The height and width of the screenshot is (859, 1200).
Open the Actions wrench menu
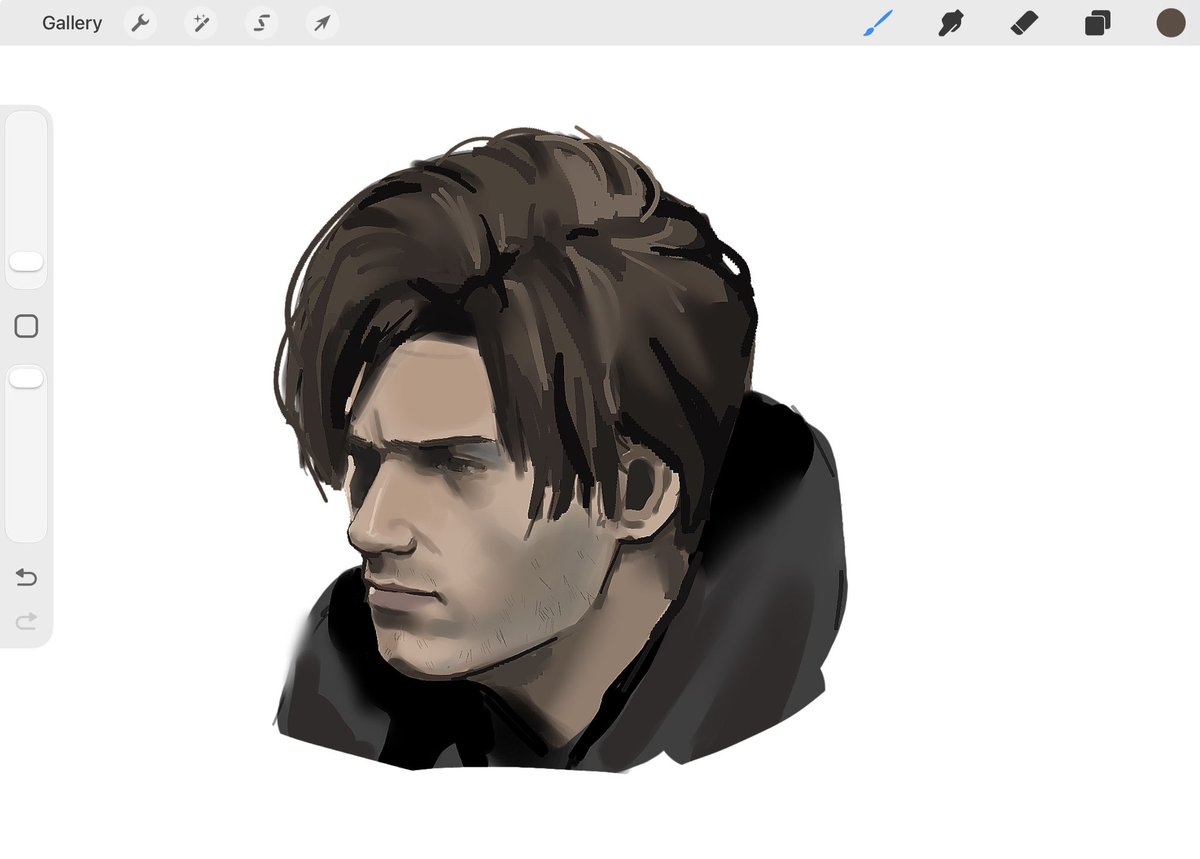tap(140, 23)
